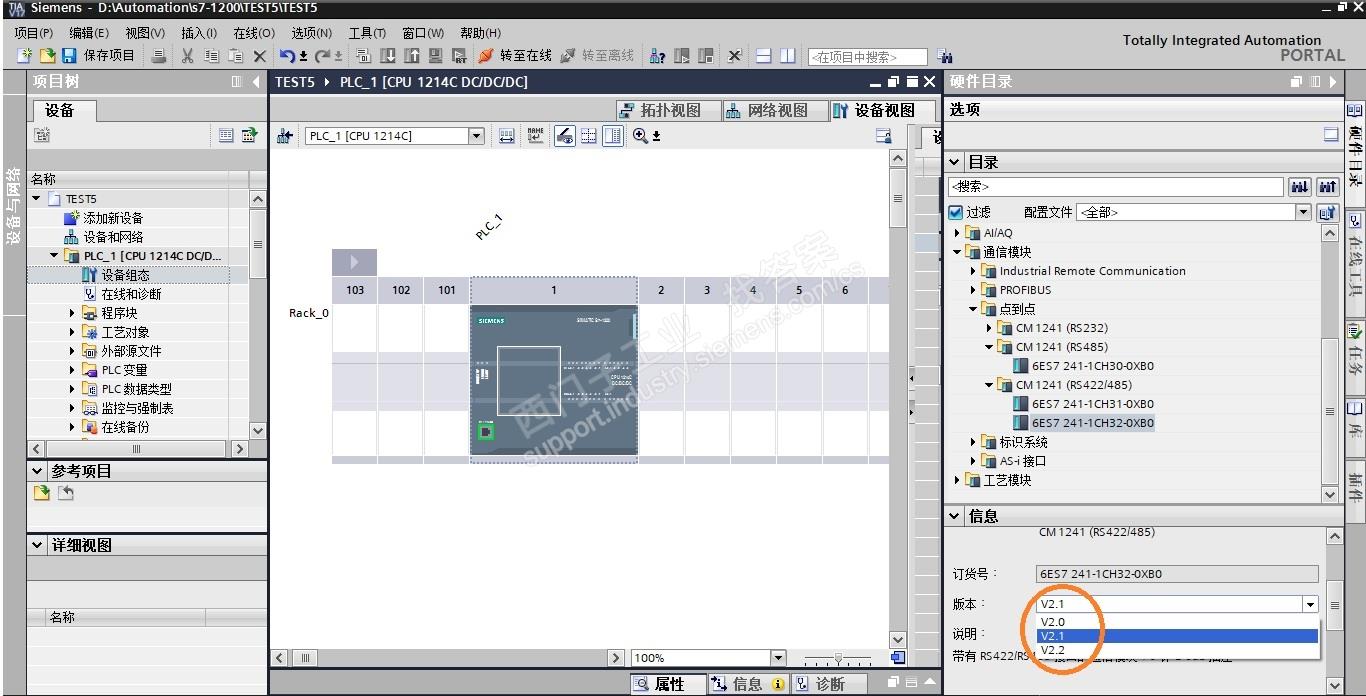Upload from device icon
The image size is (1366, 696).
coord(411,56)
